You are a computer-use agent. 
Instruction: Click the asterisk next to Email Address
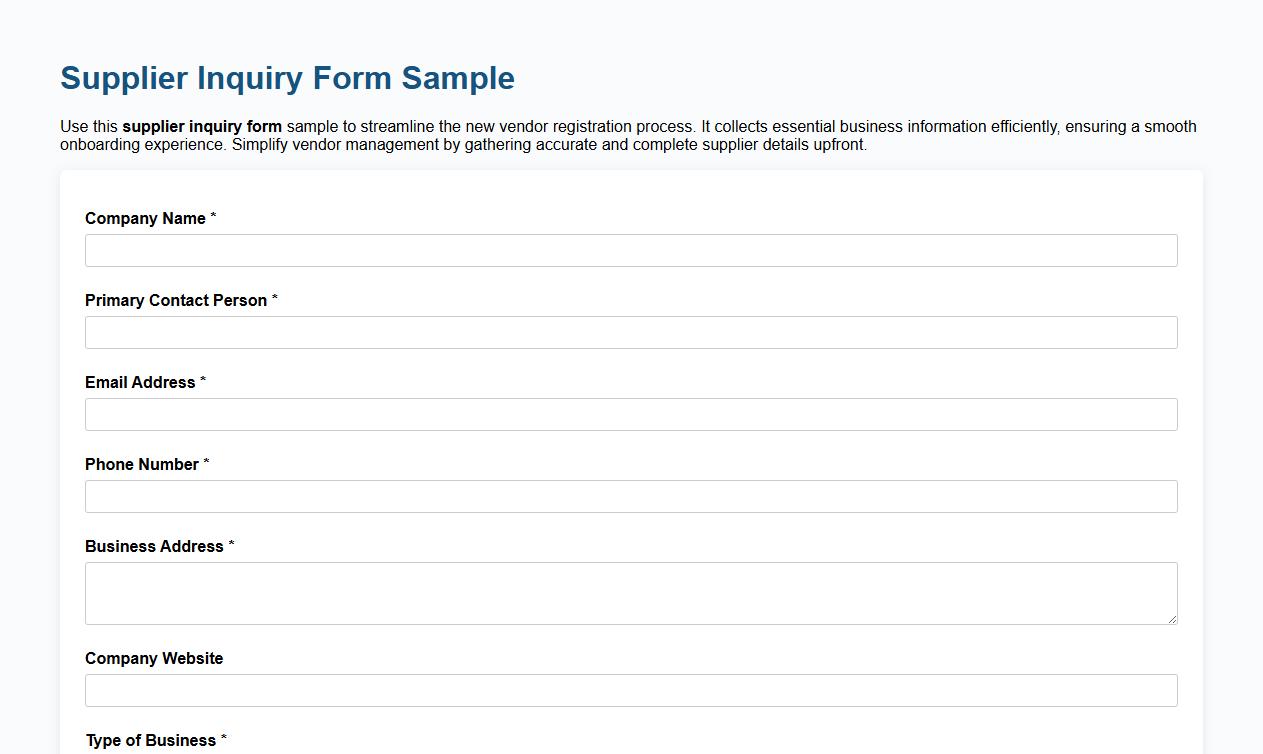coord(203,382)
